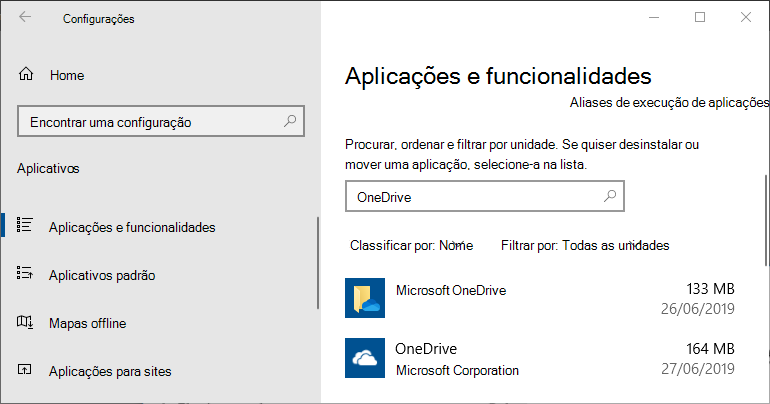Go back using the back arrow
Screen dimensions: 770x404
pyautogui.click(x=25, y=17)
